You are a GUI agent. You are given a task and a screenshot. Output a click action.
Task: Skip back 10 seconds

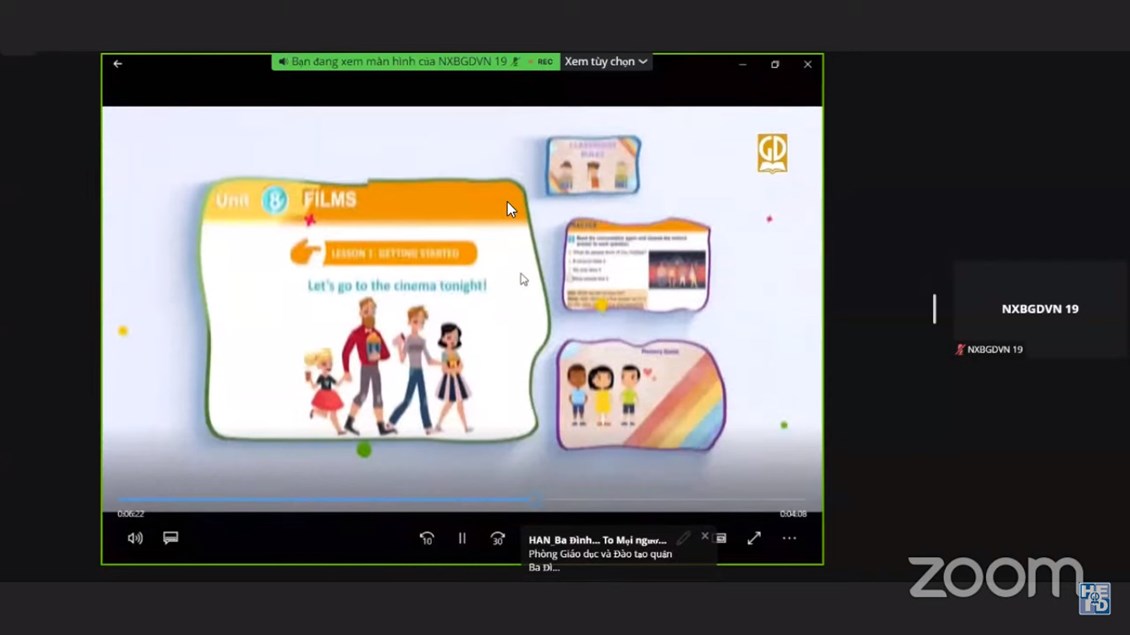pos(427,538)
